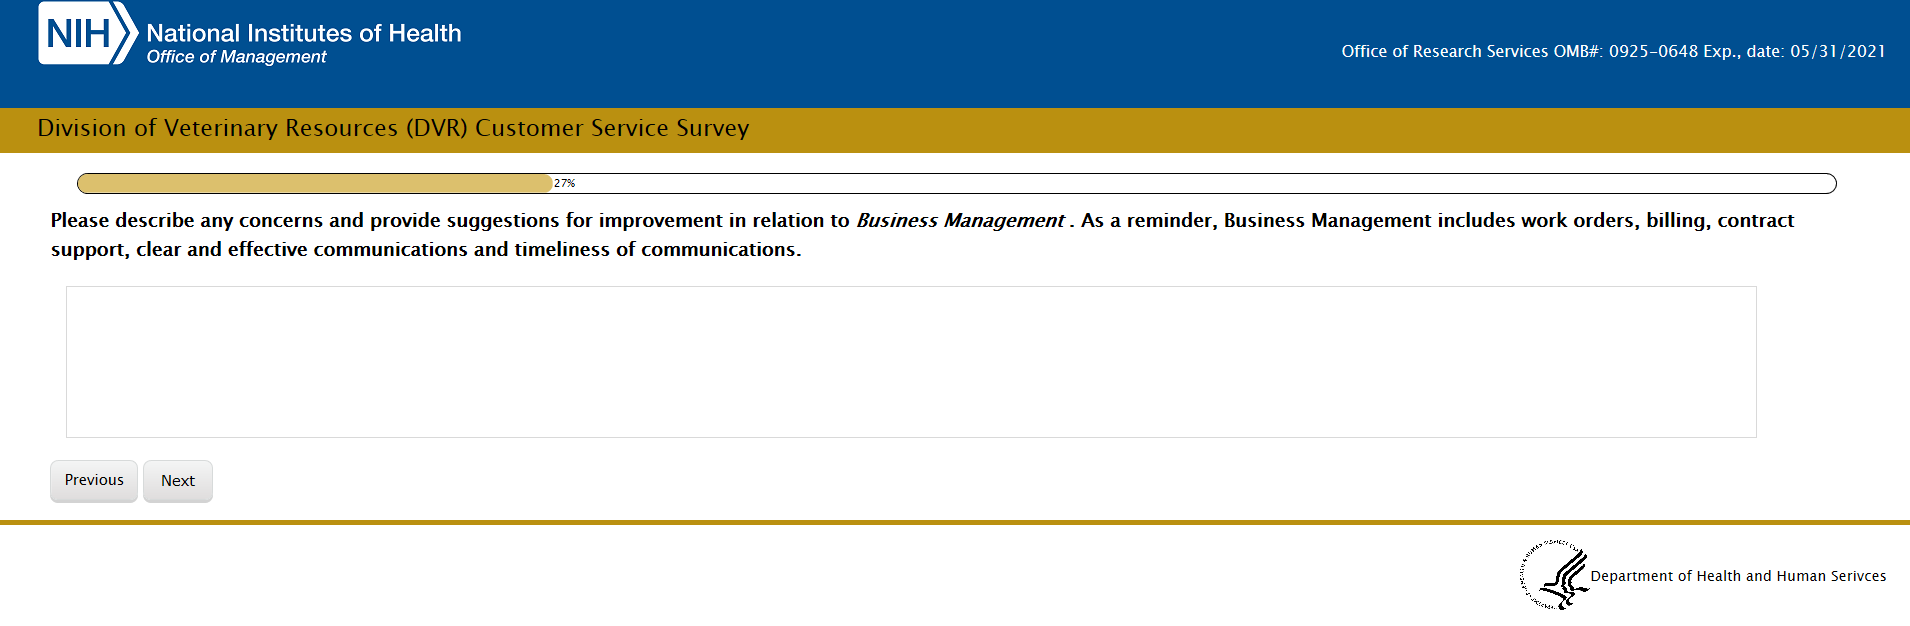This screenshot has height=626, width=1910.
Task: Click the Office of Research Services text
Action: 1444,52
